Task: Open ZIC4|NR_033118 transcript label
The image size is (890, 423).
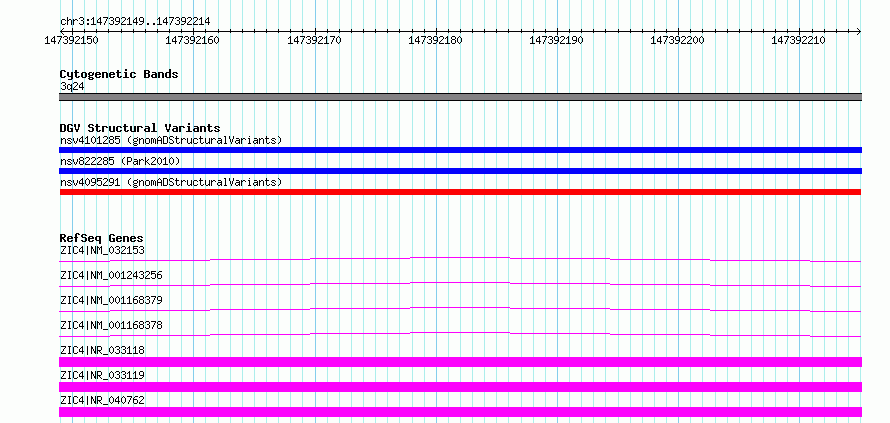Action: (102, 350)
